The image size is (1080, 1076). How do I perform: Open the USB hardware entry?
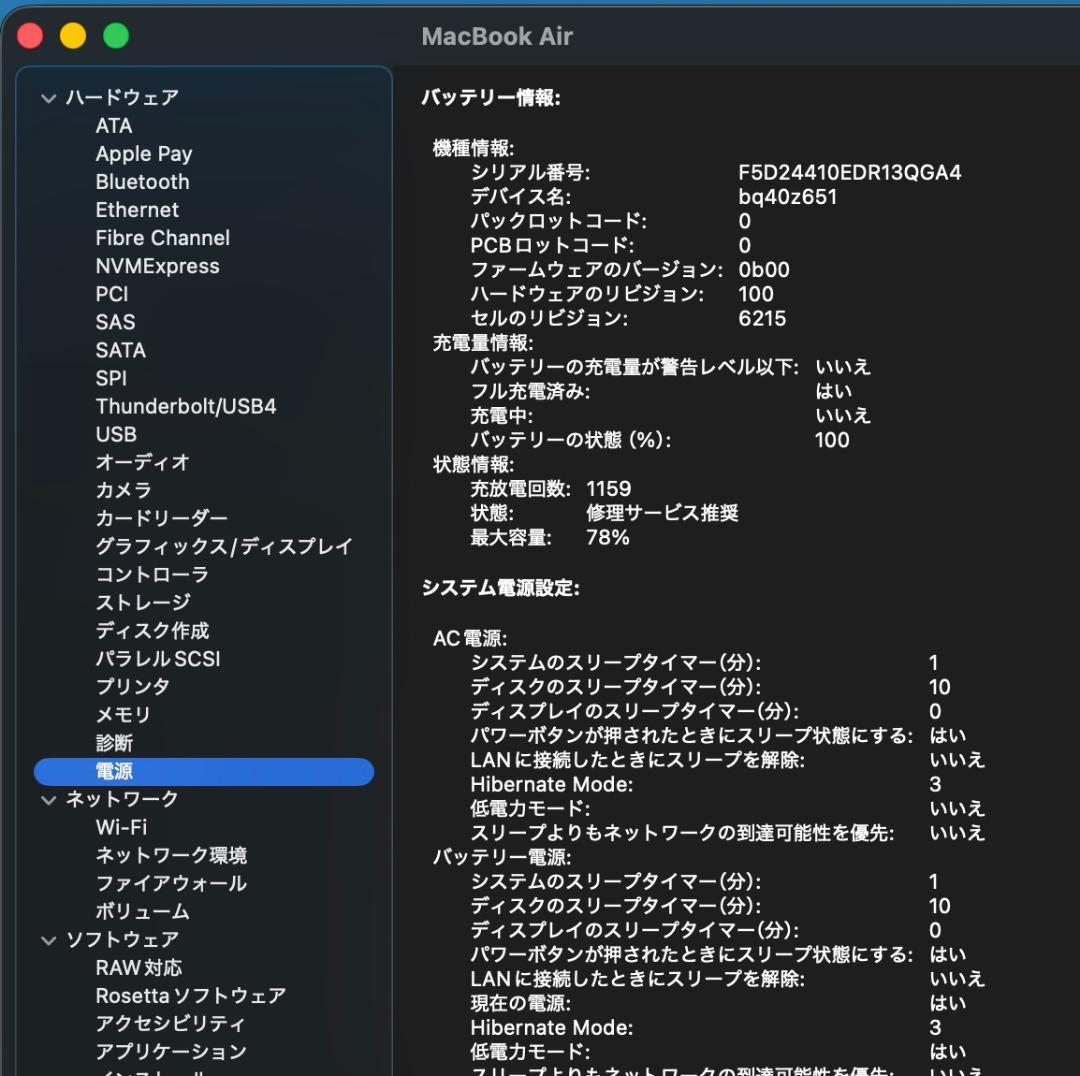click(116, 434)
